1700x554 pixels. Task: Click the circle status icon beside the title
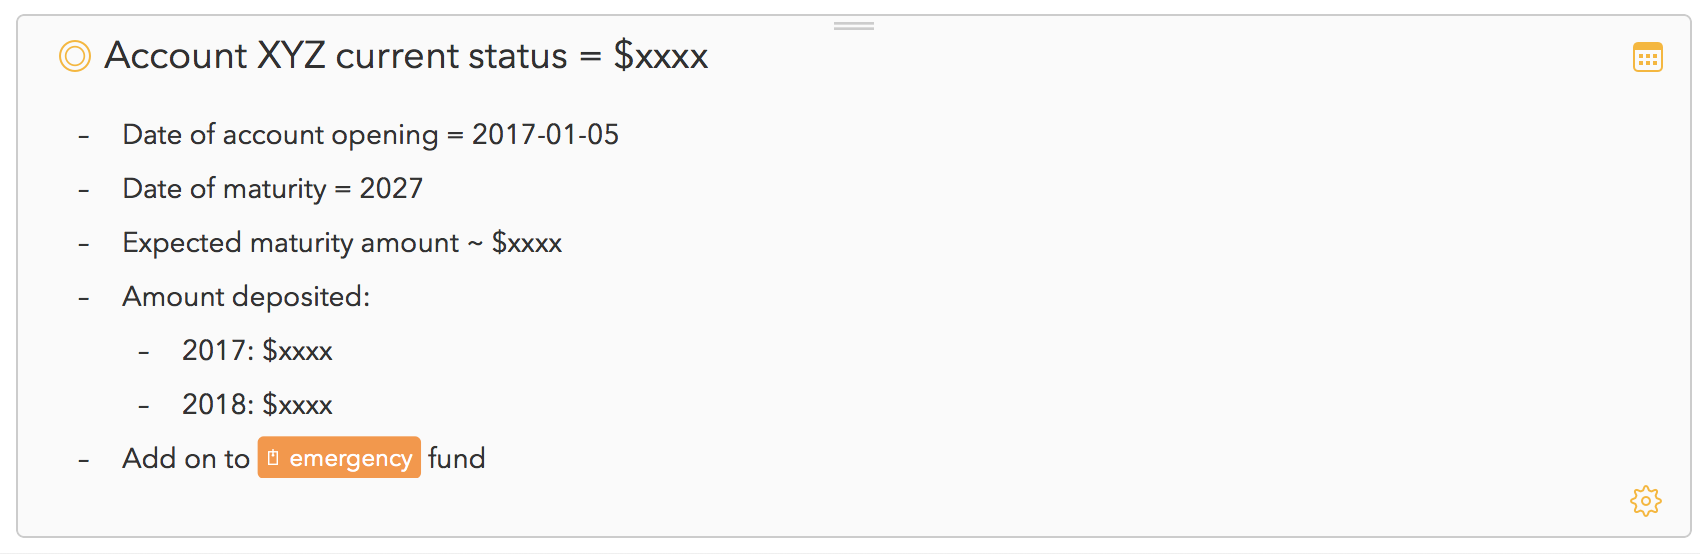[75, 56]
